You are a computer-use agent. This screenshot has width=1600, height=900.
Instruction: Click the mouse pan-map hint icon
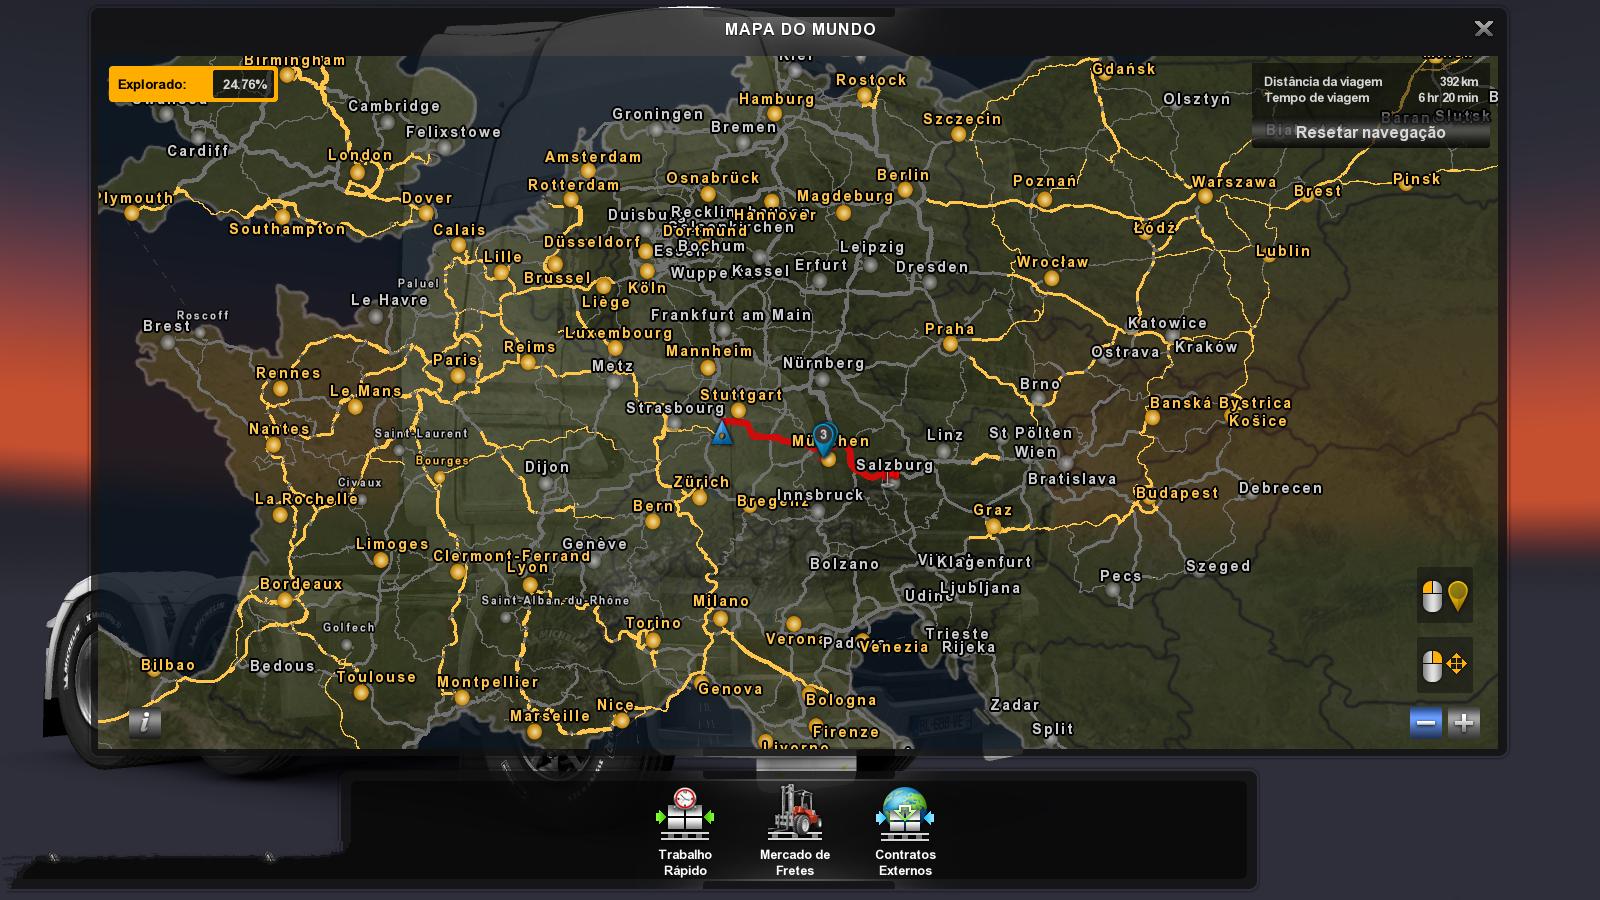(1445, 665)
